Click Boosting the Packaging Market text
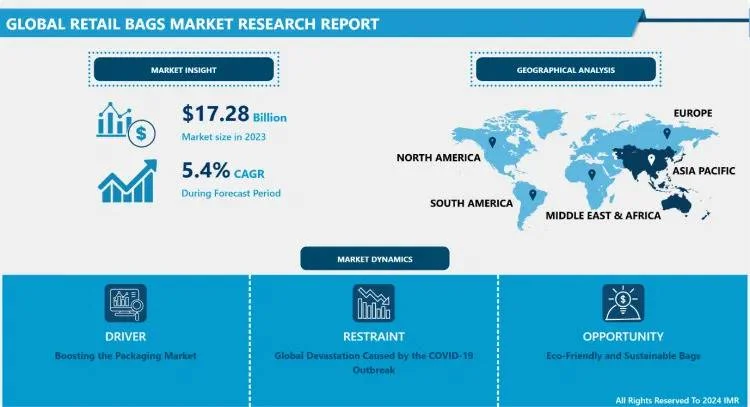 point(125,356)
